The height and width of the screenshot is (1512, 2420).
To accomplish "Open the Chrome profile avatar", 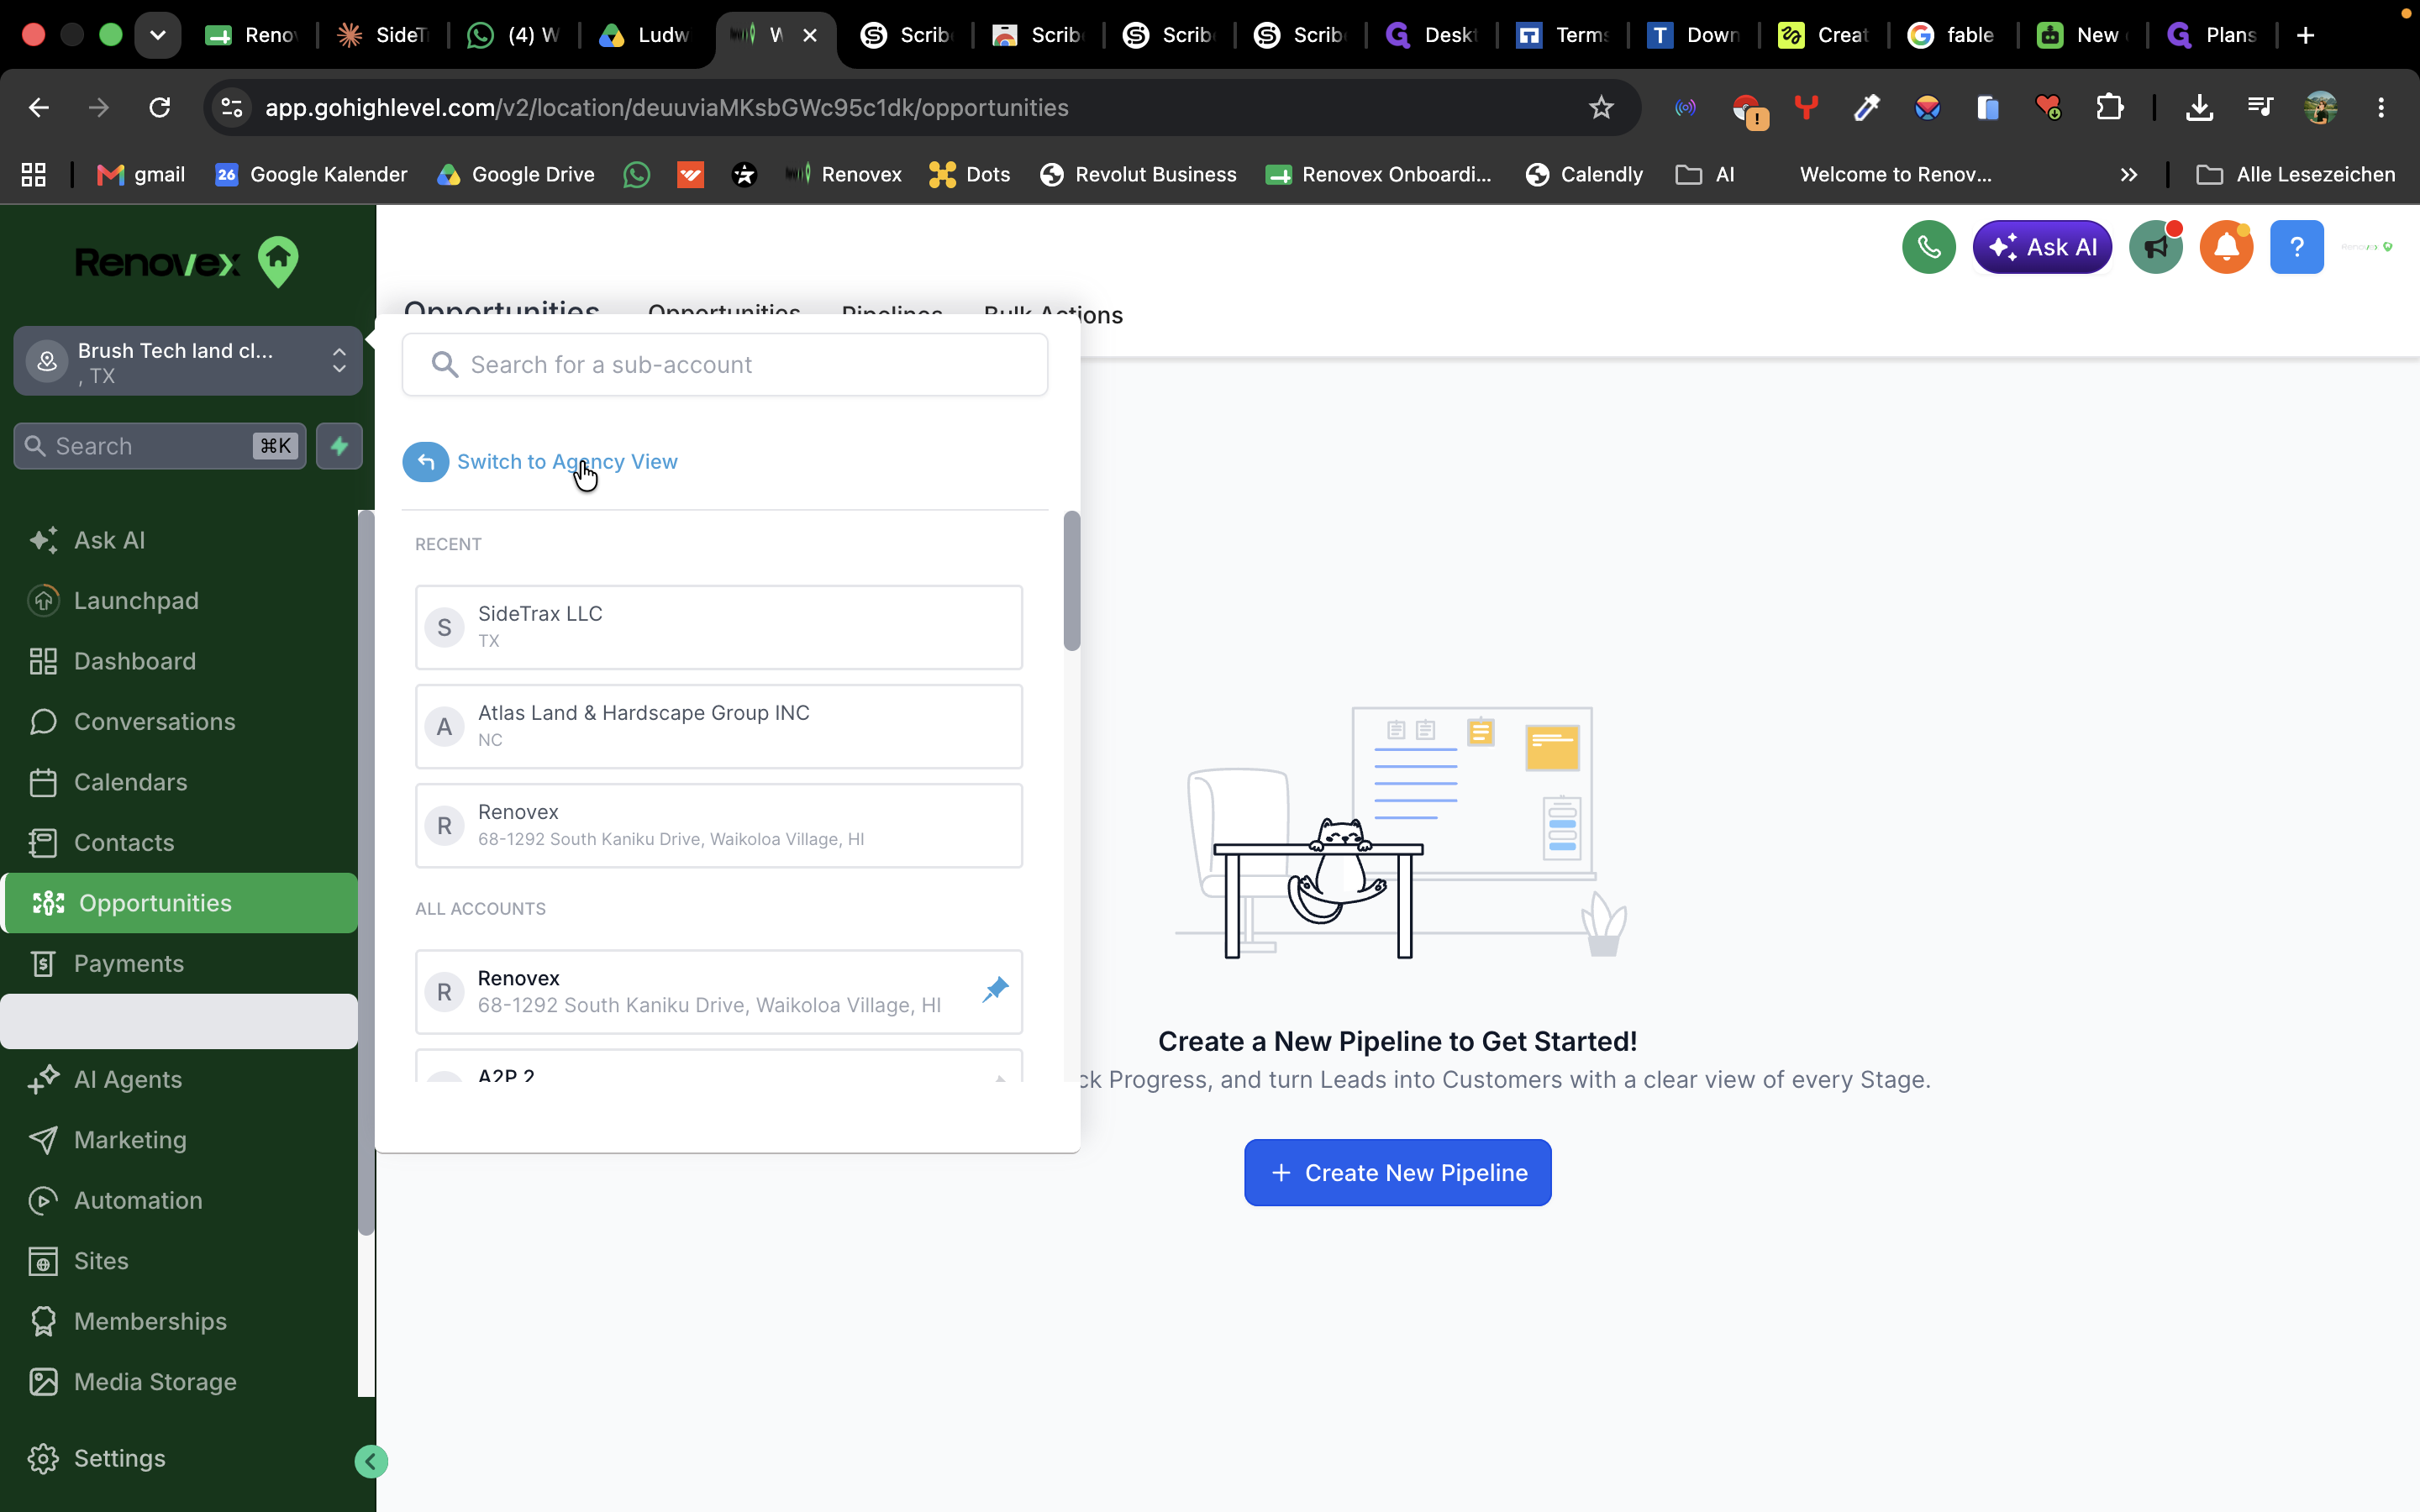I will point(2321,107).
